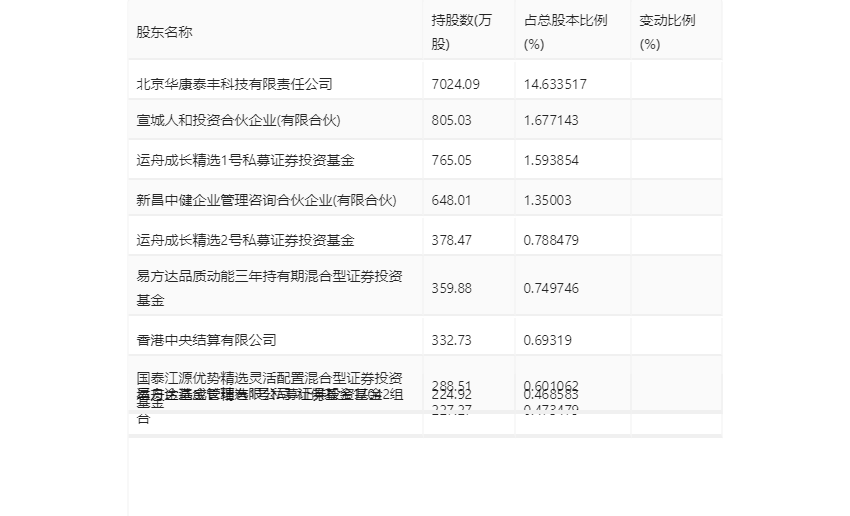
Task: Select the ratio value 1.677143
Action: [x=551, y=120]
